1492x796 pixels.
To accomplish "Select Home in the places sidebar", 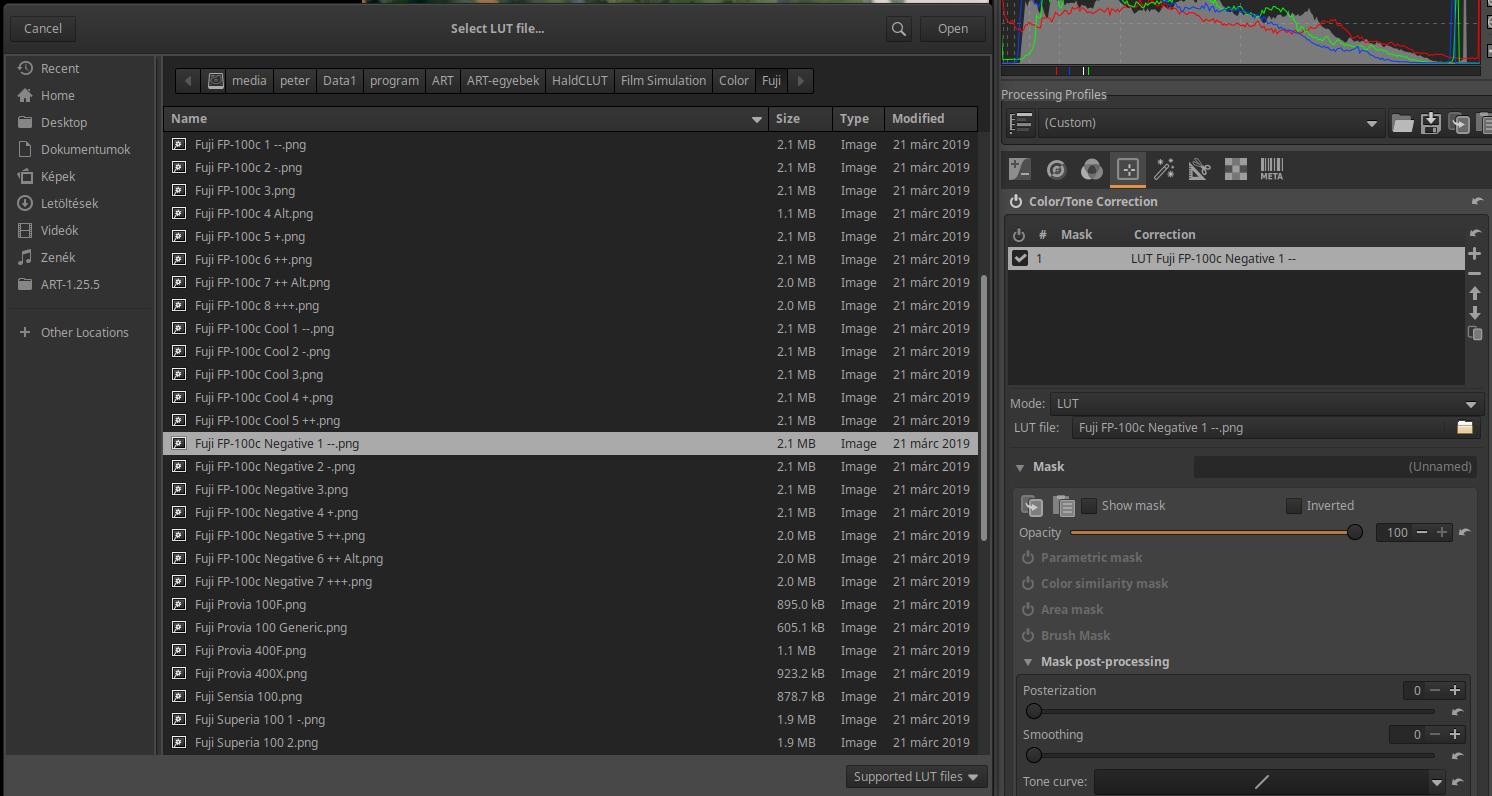I will [57, 96].
